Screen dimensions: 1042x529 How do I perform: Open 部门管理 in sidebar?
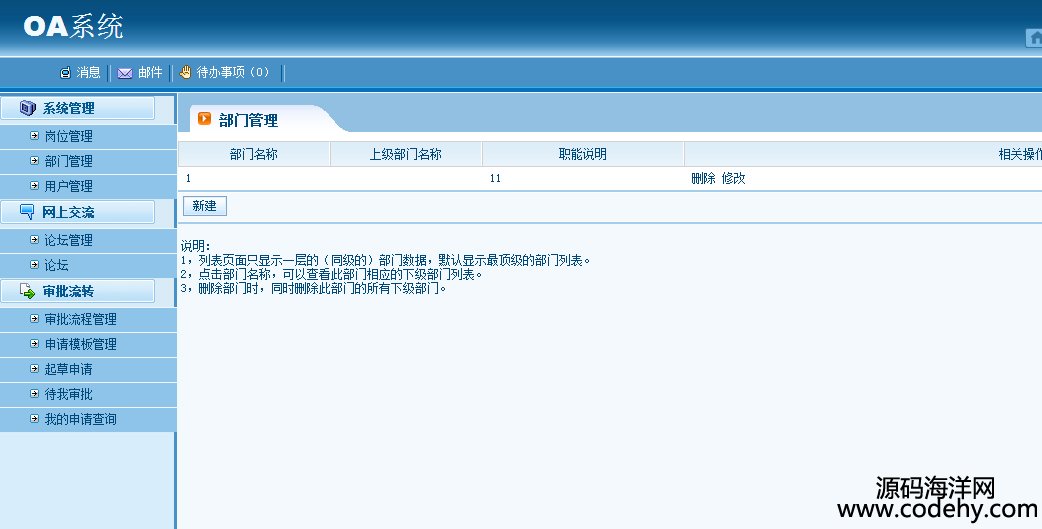[x=68, y=161]
